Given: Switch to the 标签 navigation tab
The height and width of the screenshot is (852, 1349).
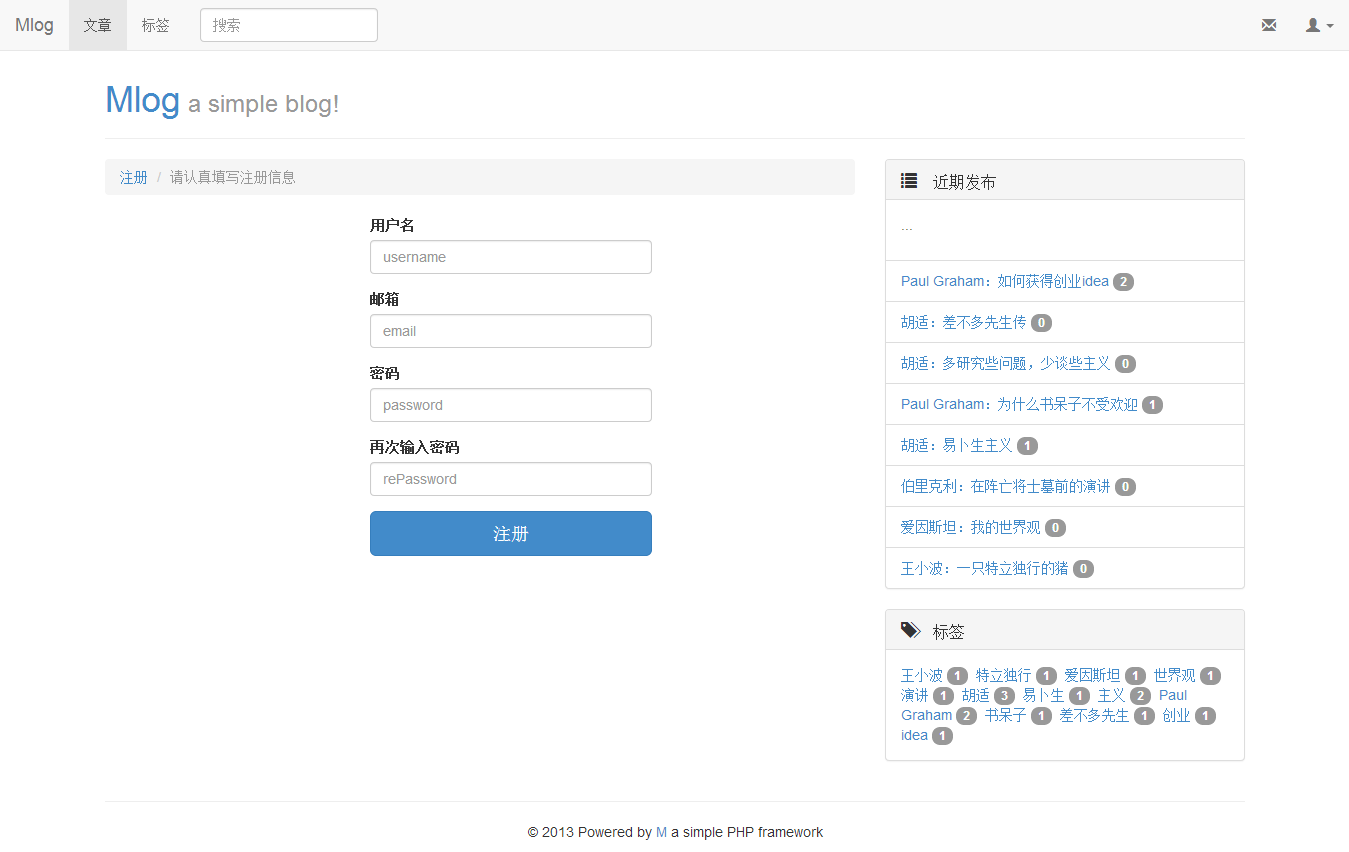Looking at the screenshot, I should pos(155,25).
